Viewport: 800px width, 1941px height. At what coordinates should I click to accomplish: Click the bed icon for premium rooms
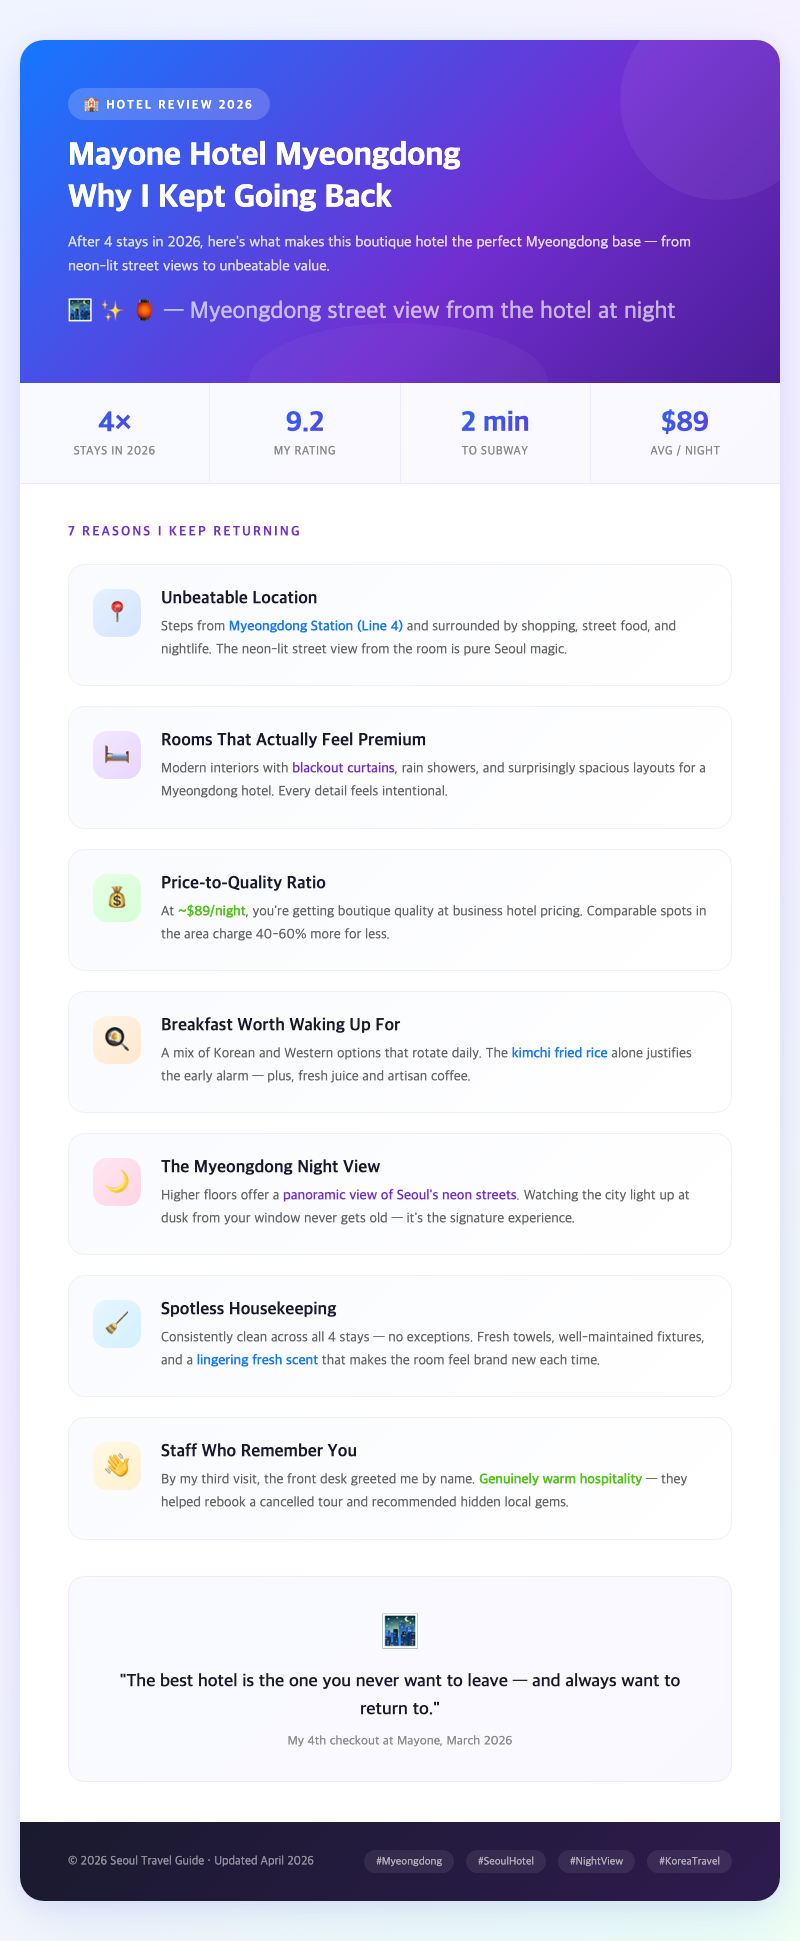pyautogui.click(x=117, y=755)
